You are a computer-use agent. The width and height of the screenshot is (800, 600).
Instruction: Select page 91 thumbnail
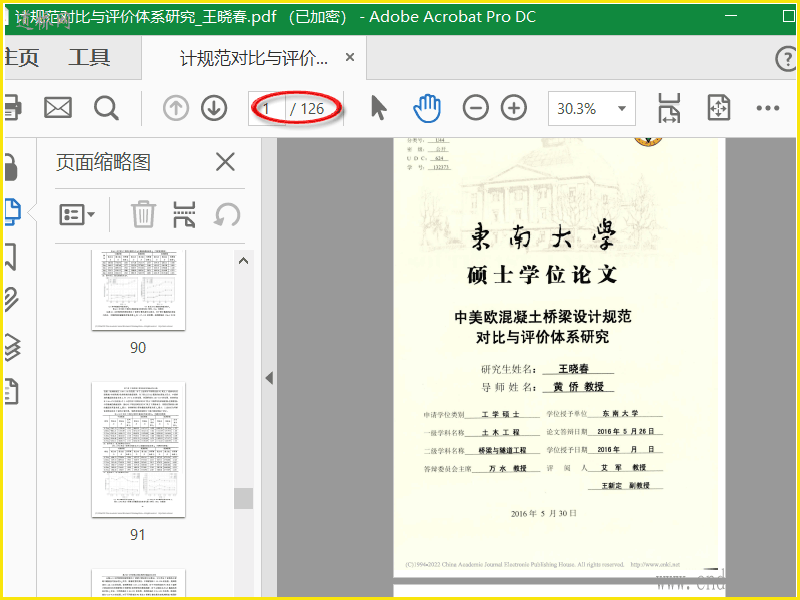138,449
